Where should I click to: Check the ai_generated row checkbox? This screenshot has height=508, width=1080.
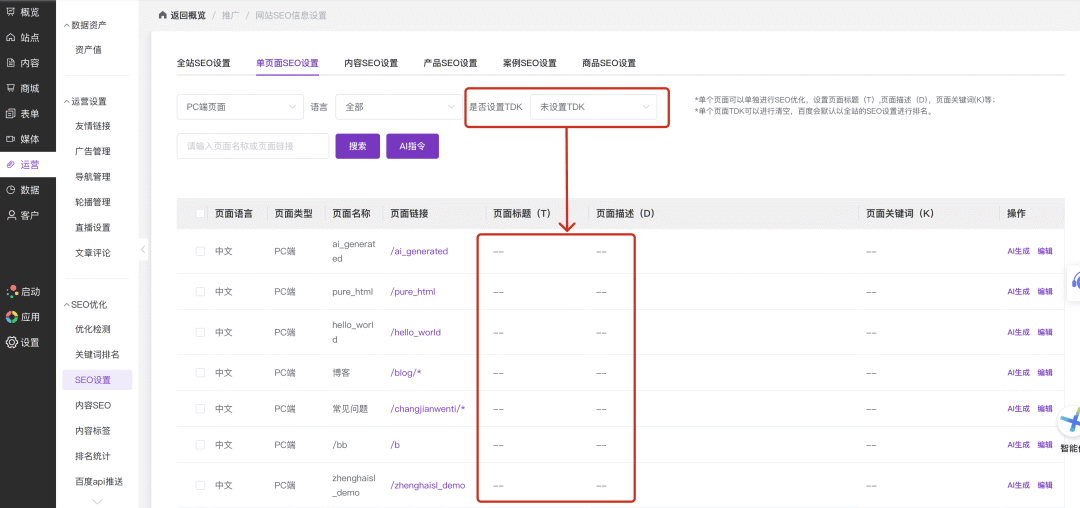[x=201, y=251]
